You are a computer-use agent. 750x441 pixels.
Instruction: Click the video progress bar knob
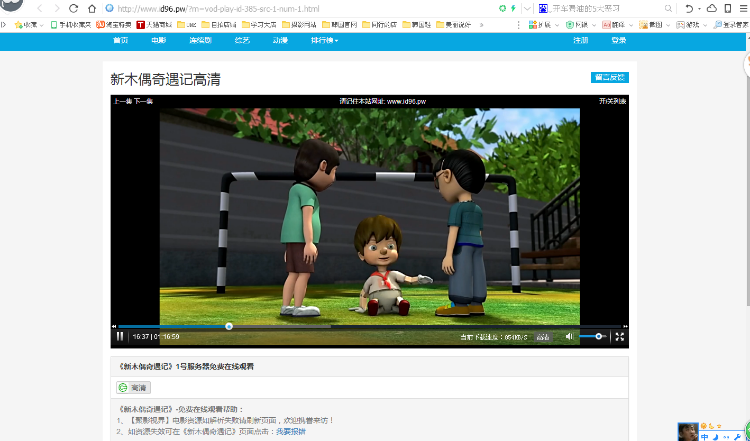(x=229, y=326)
